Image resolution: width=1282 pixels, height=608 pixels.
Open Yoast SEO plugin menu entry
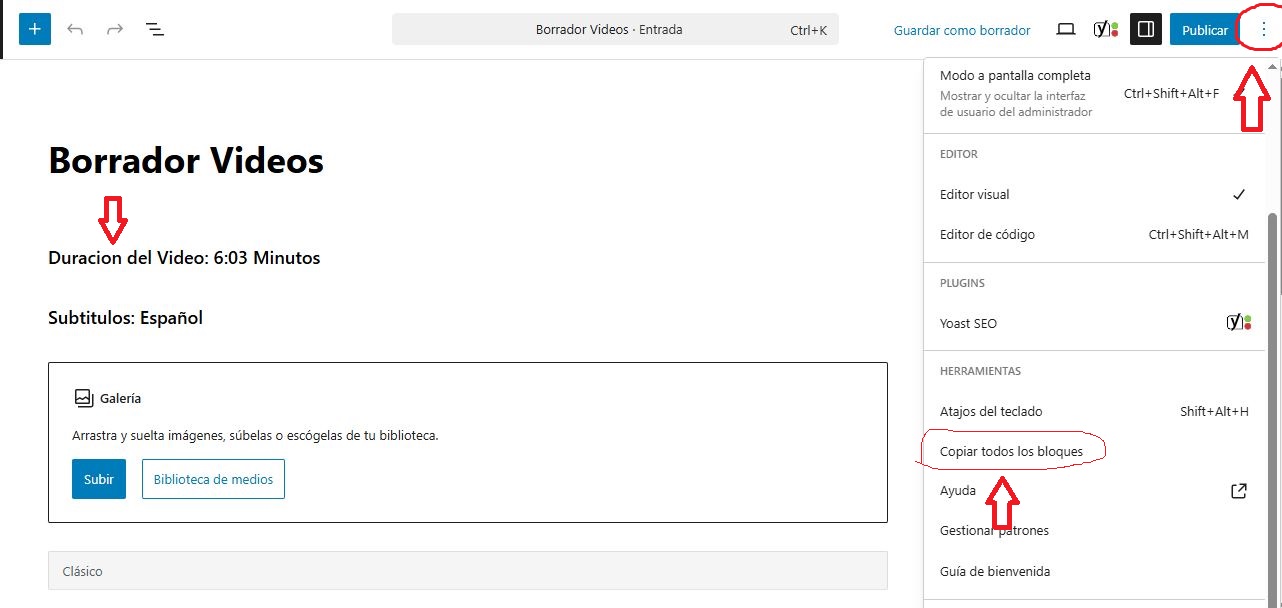click(968, 323)
